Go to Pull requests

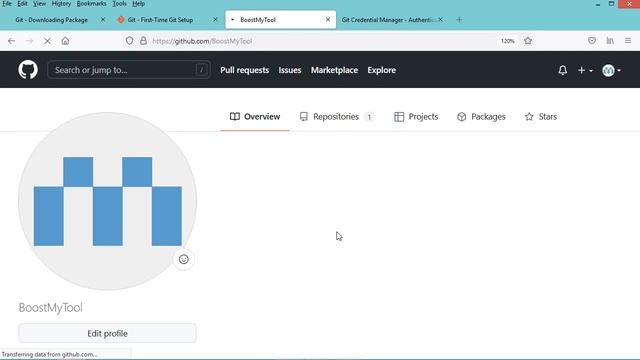pyautogui.click(x=244, y=70)
